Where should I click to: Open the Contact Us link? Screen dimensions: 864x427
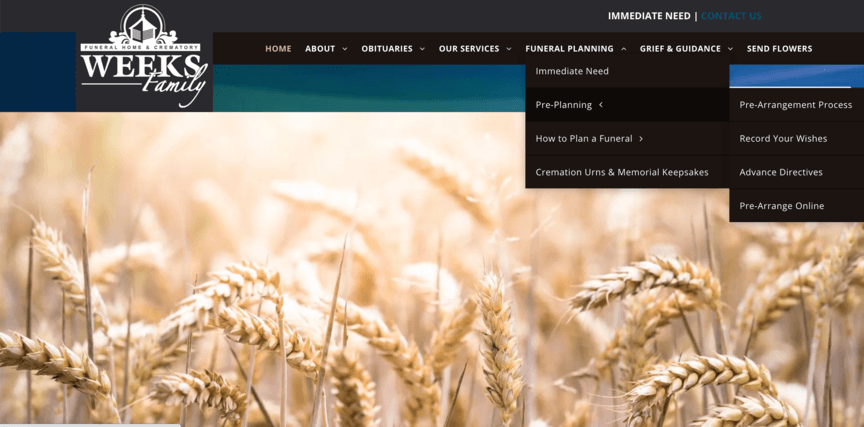point(731,16)
